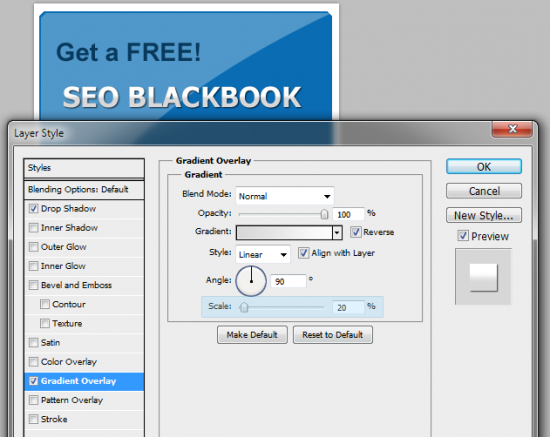
Task: Enable the Texture checkbox
Action: pos(45,323)
